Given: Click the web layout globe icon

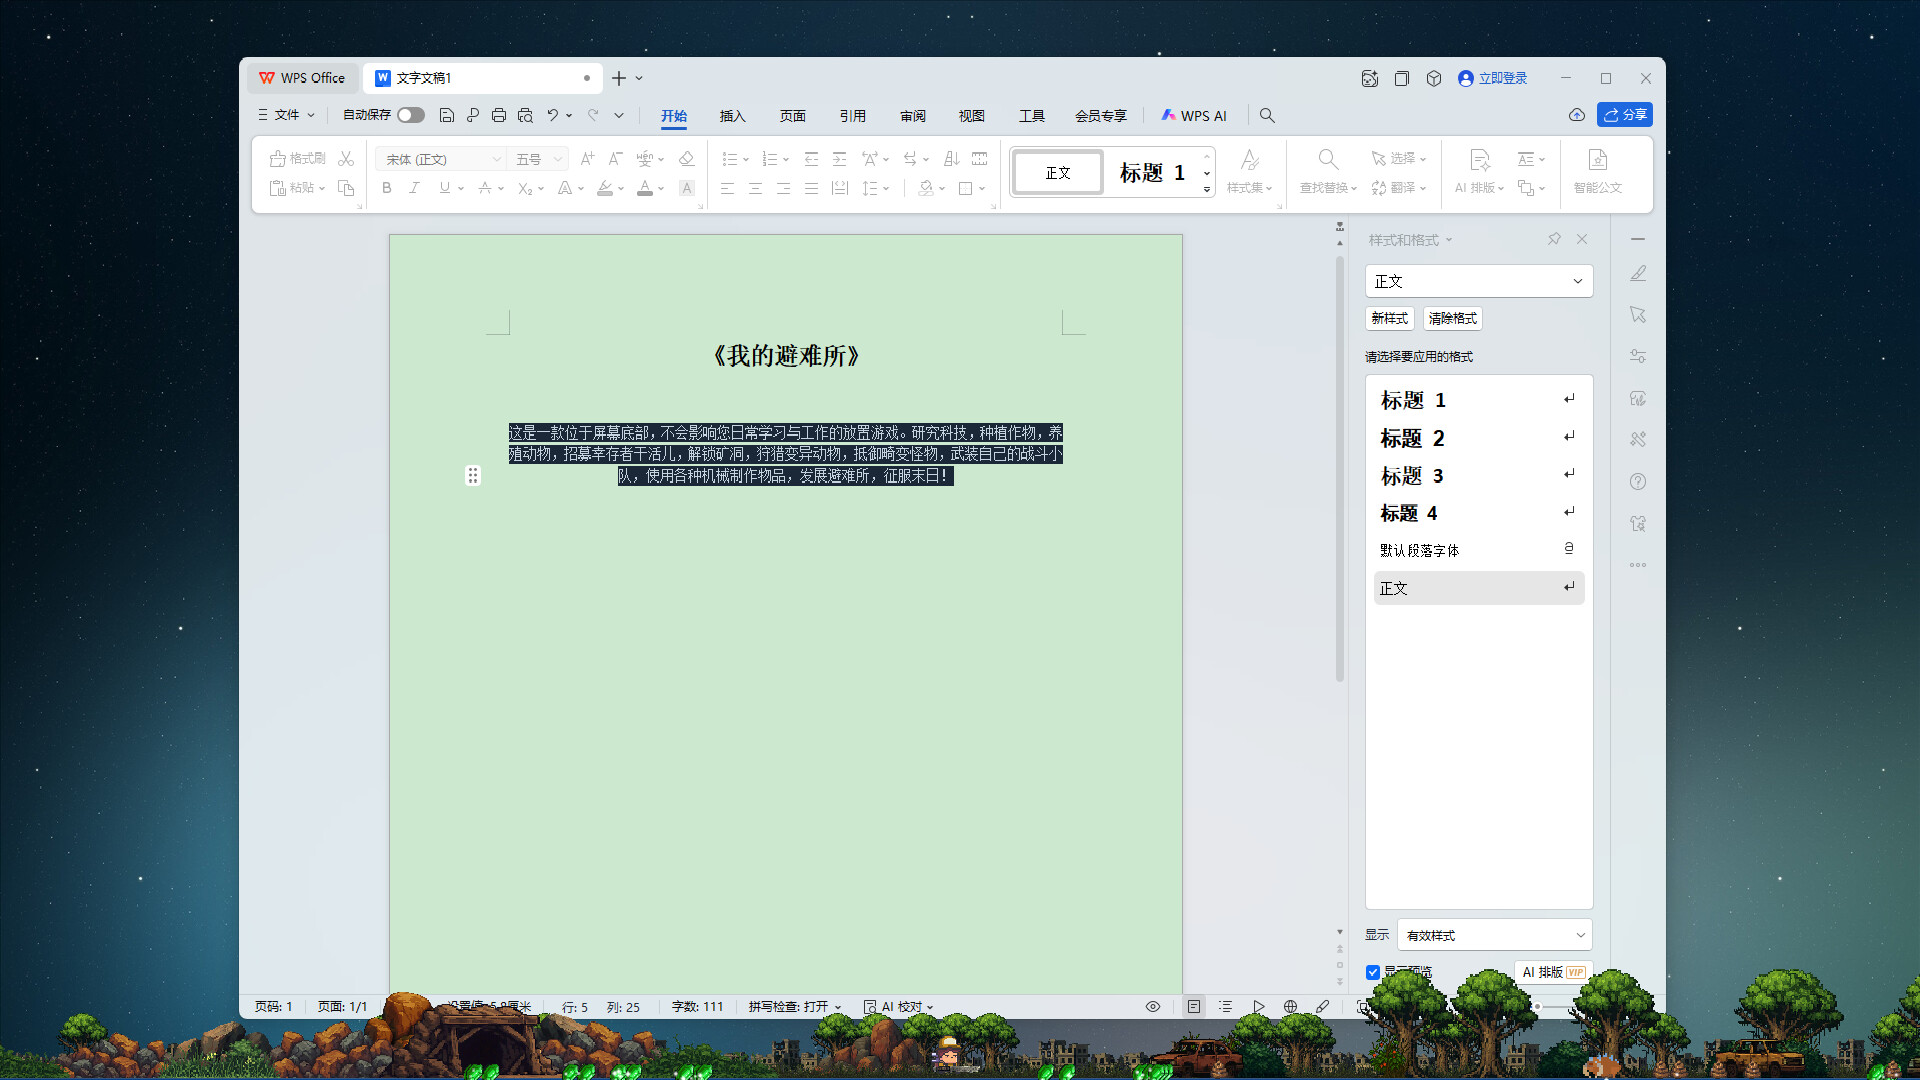Looking at the screenshot, I should pos(1290,1007).
